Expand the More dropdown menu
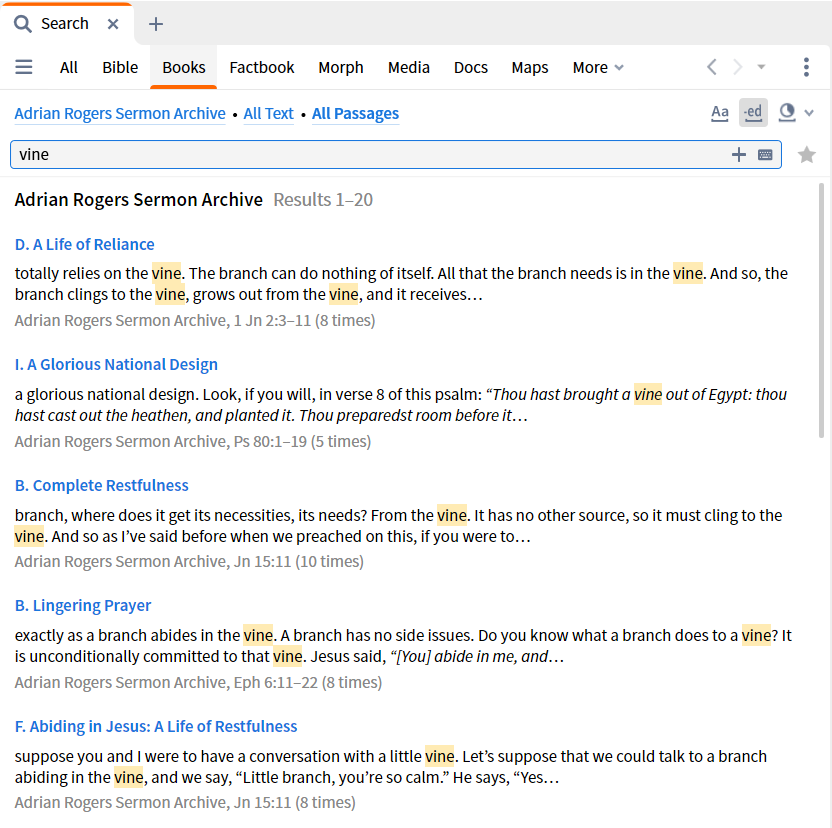832x828 pixels. pos(598,67)
